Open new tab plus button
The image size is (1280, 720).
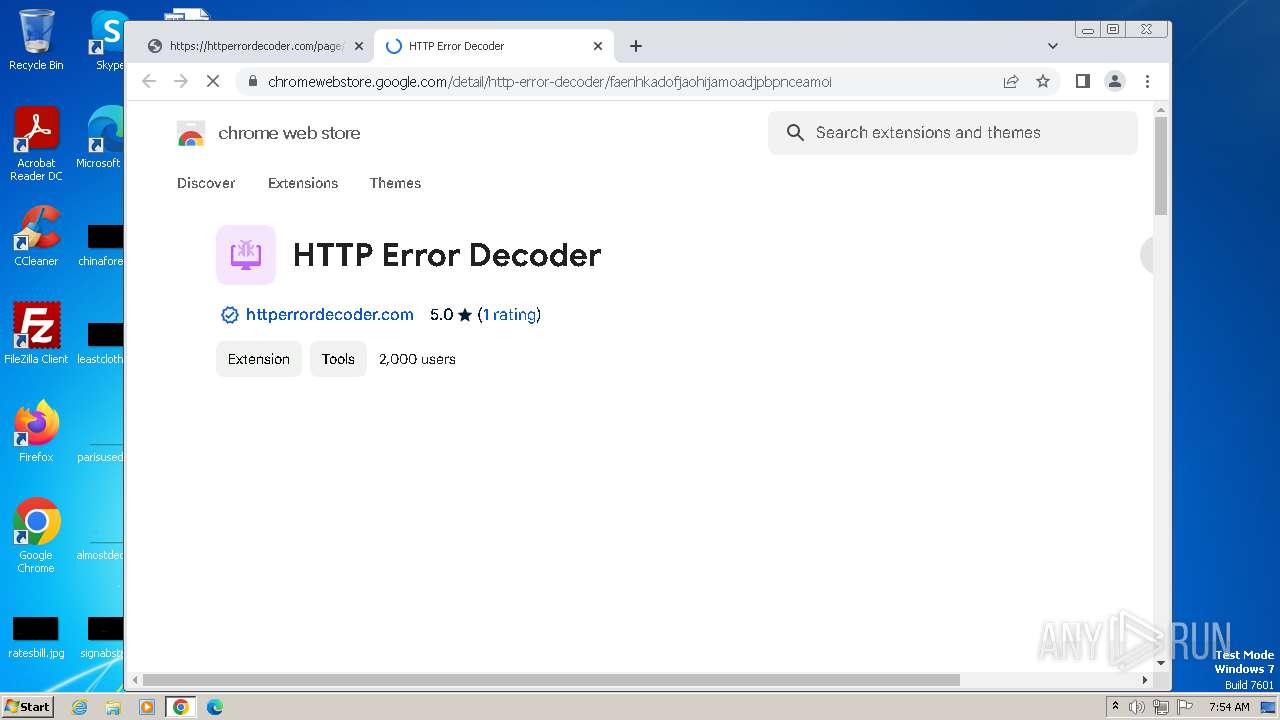[636, 46]
